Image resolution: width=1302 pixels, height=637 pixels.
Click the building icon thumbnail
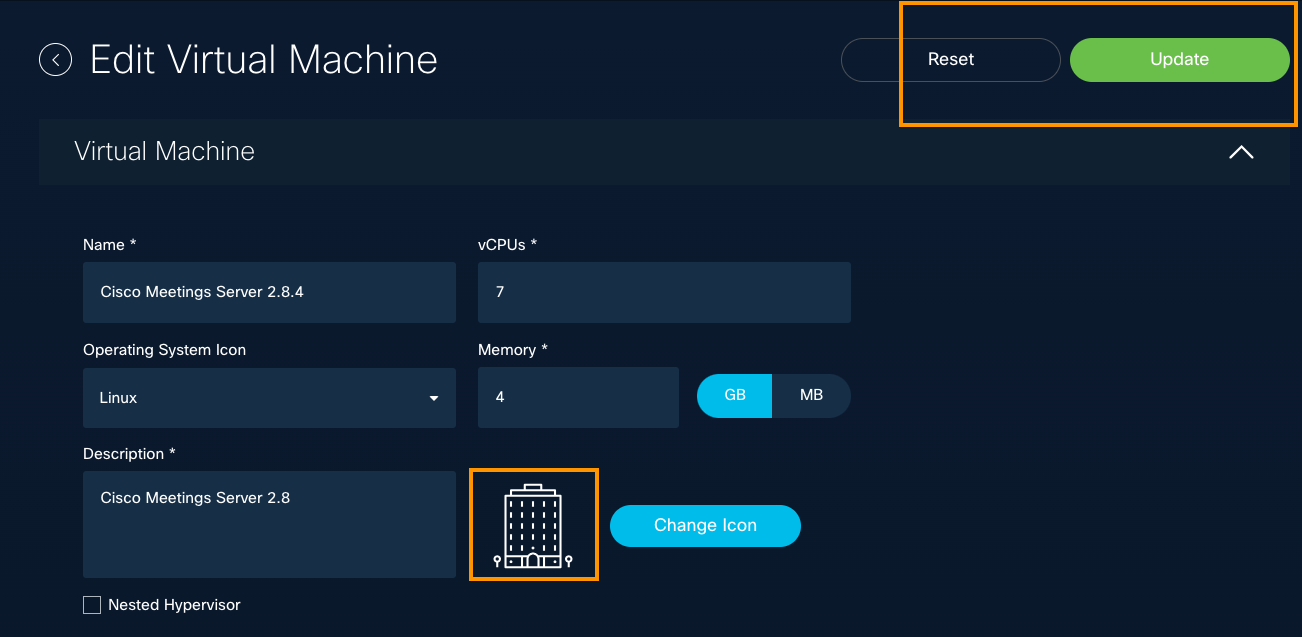534,524
